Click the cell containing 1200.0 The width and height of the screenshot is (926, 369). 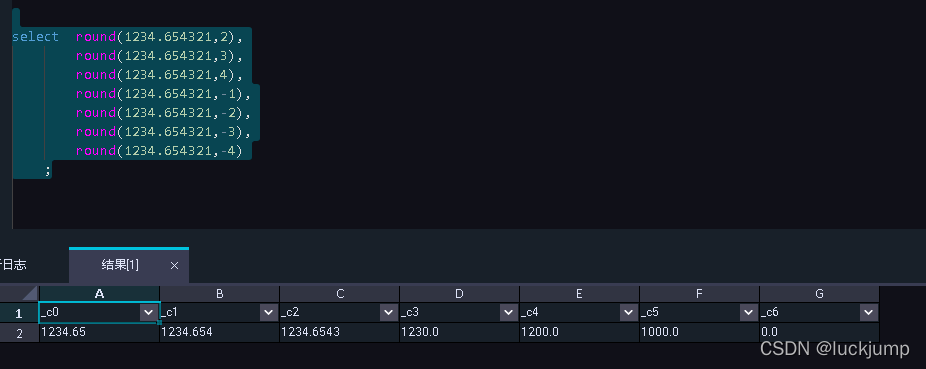coord(579,332)
